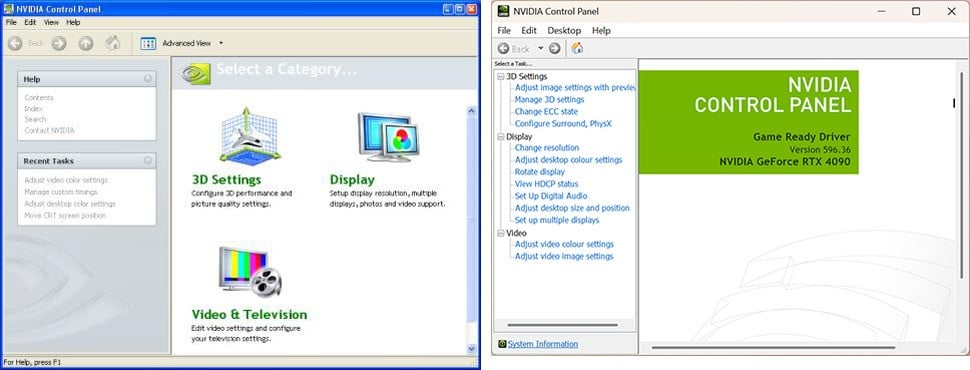Screen dimensions: 970x370
Task: Open View menu in old Control Panel window
Action: pyautogui.click(x=51, y=22)
